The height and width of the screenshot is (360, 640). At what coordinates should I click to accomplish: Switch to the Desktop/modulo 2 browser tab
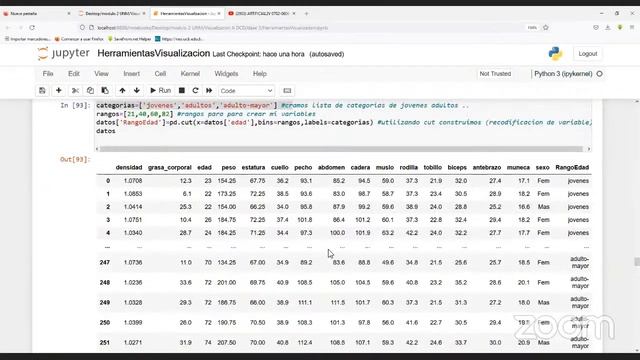pyautogui.click(x=112, y=13)
